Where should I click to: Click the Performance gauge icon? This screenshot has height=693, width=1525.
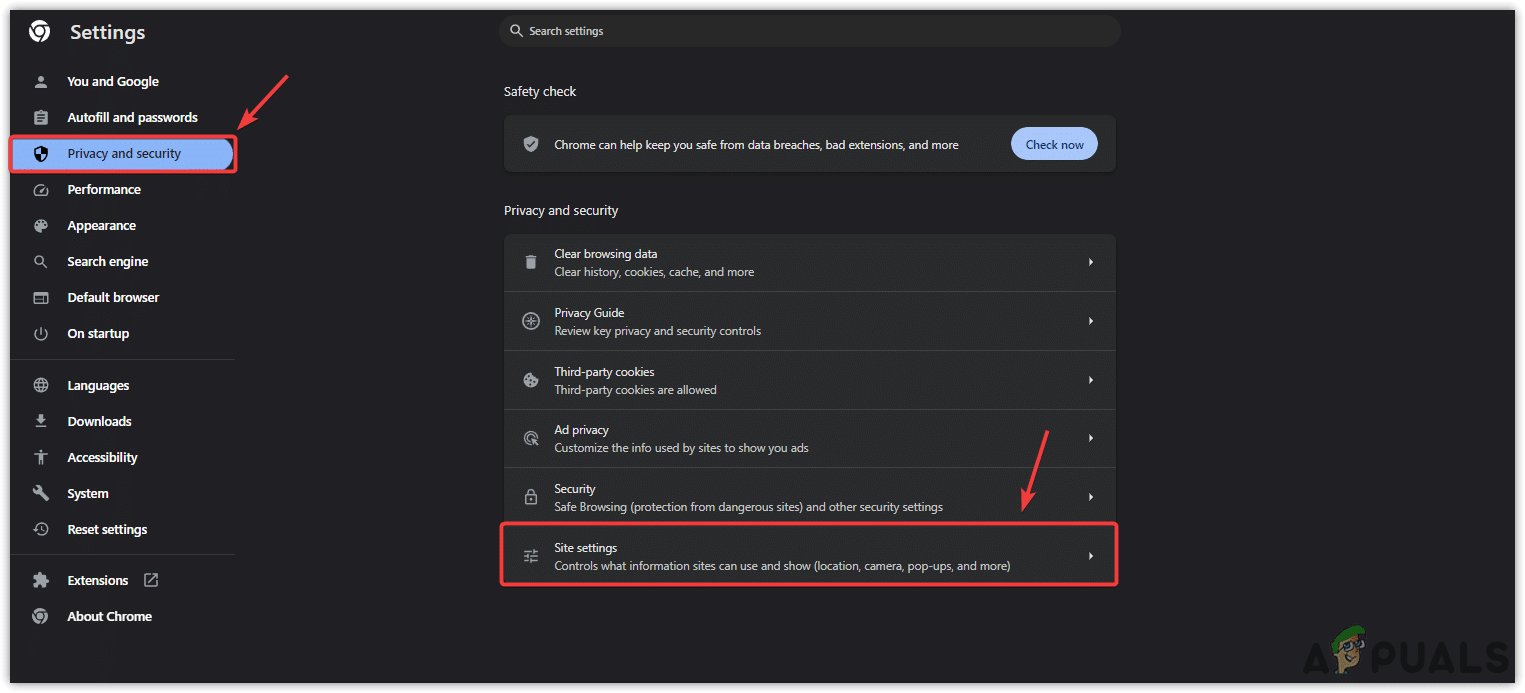41,190
